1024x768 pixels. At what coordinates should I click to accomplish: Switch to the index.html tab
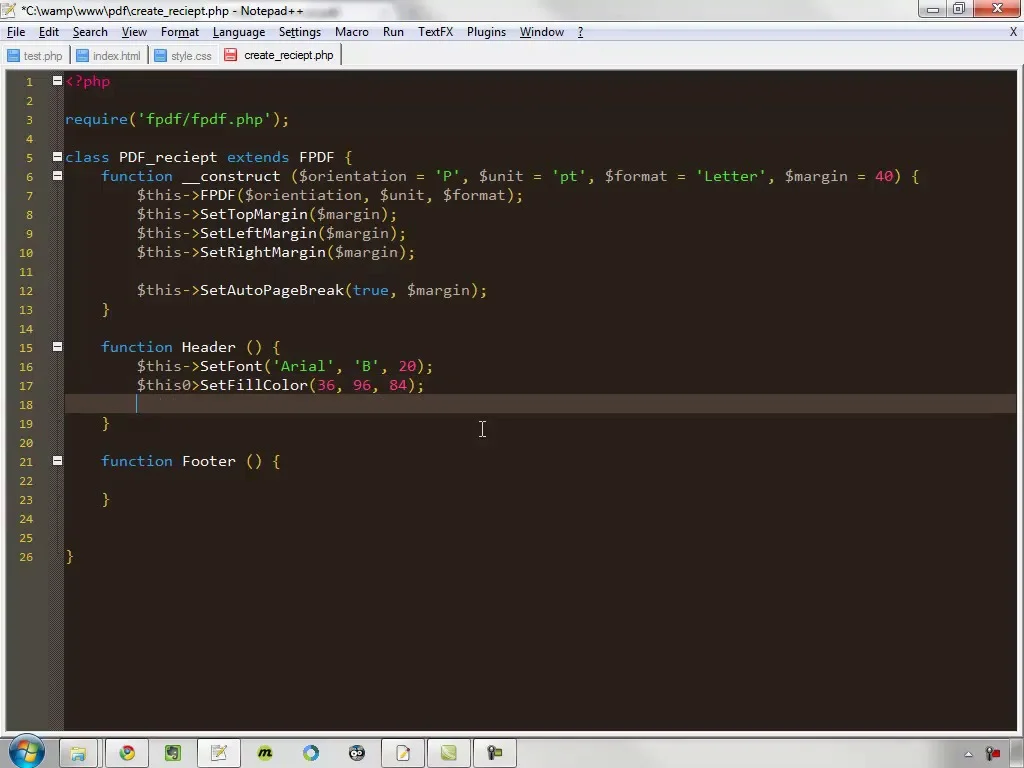[109, 56]
